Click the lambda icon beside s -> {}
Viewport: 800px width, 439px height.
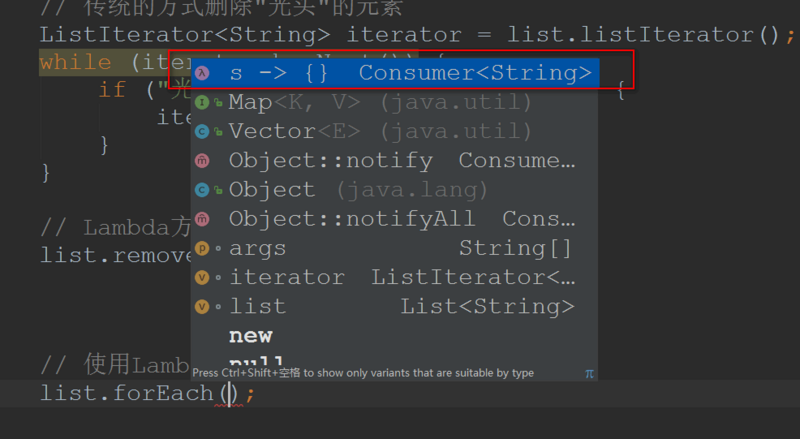[201, 73]
